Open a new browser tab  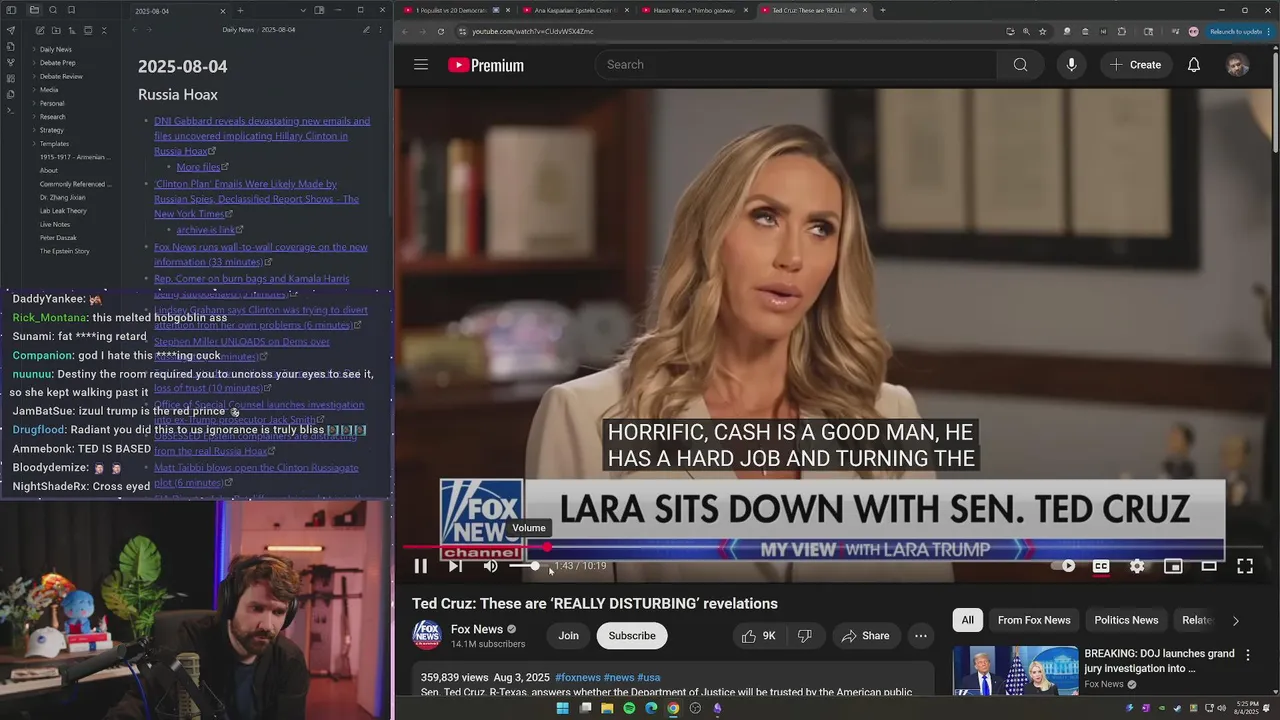[882, 10]
